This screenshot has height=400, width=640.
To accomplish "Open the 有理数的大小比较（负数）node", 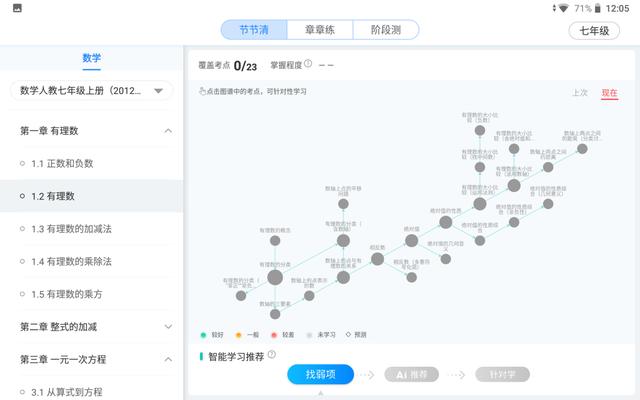I will (x=480, y=131).
